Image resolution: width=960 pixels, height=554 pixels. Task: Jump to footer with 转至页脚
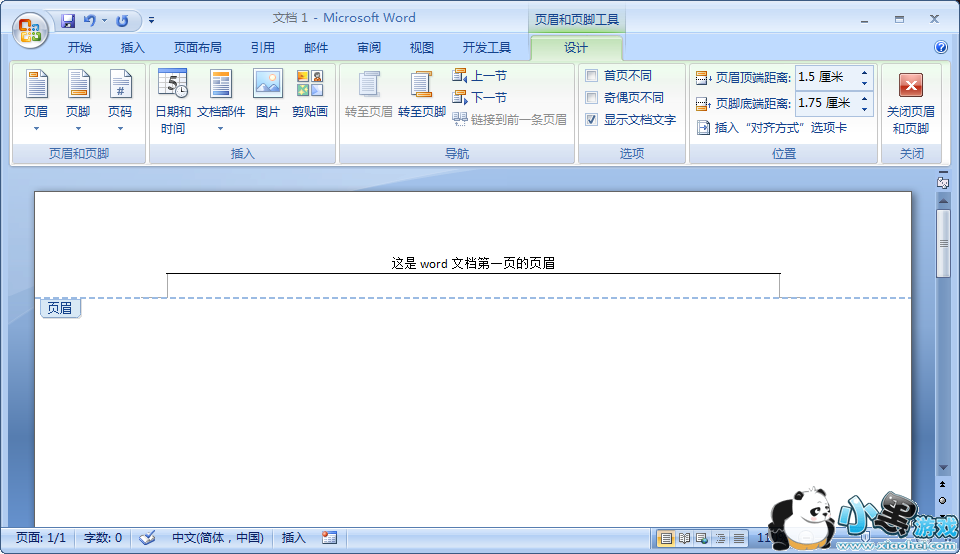[421, 94]
